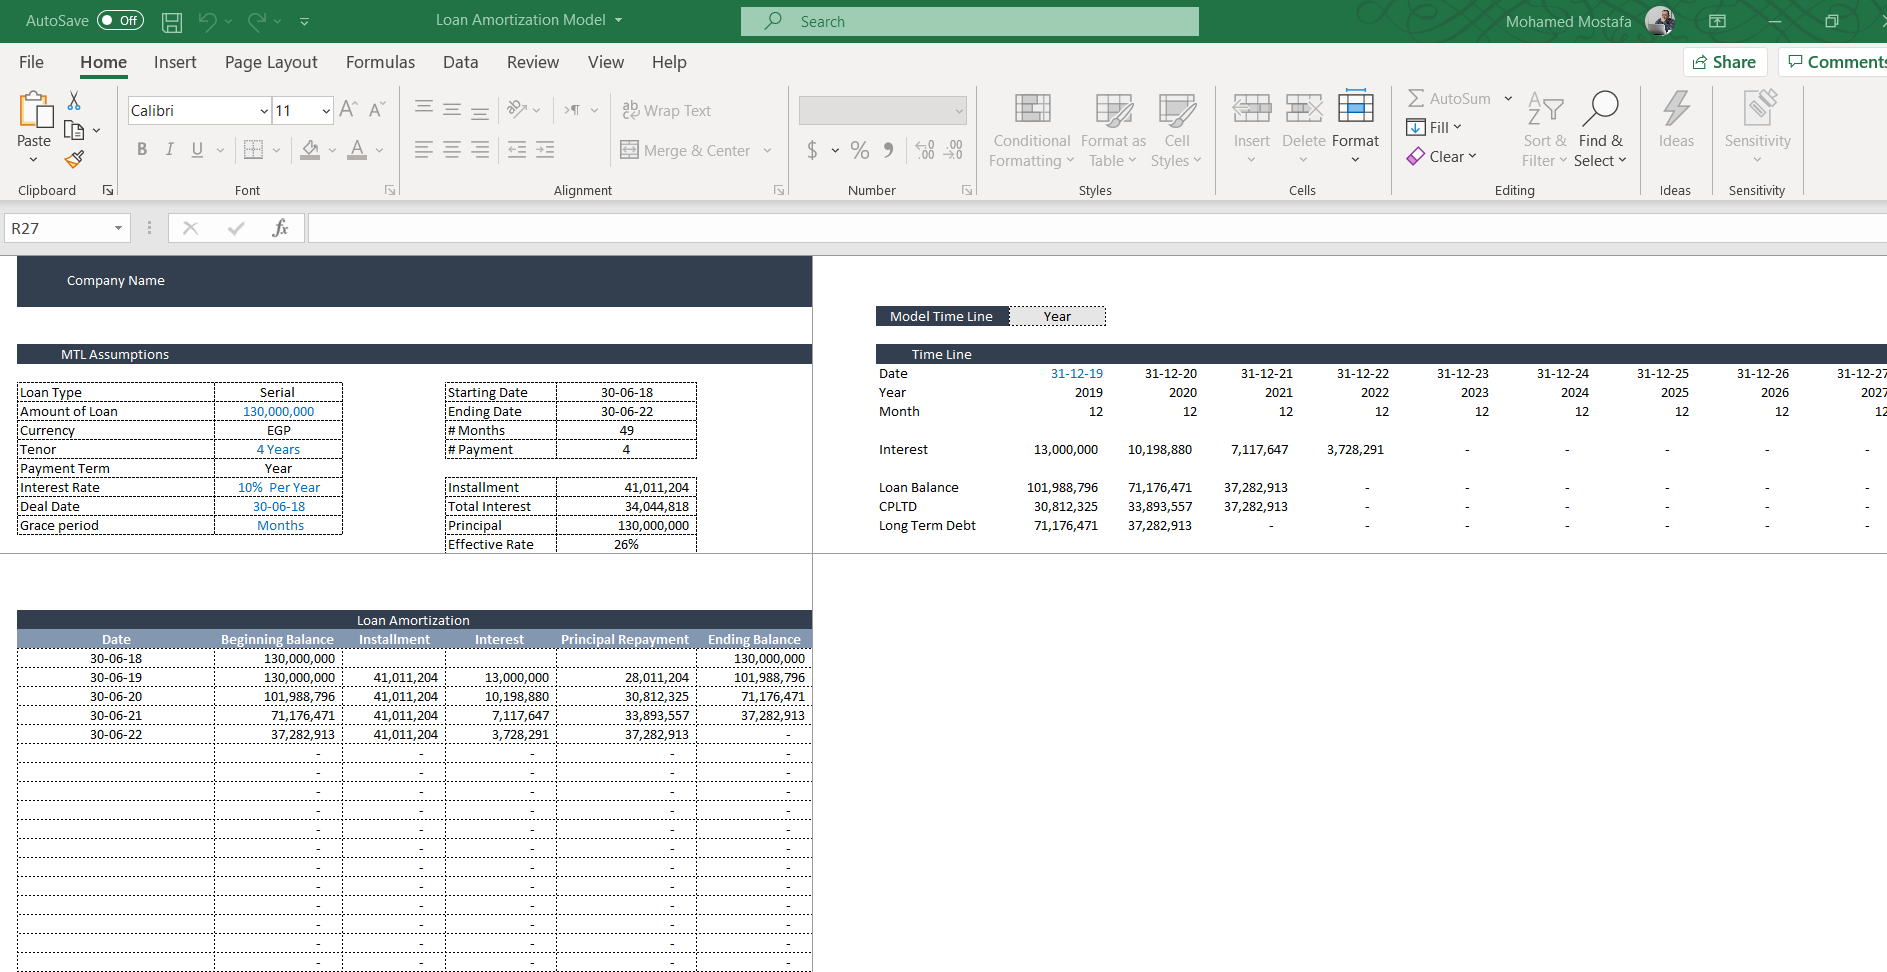
Task: Switch to the Insert tab
Action: 175,62
